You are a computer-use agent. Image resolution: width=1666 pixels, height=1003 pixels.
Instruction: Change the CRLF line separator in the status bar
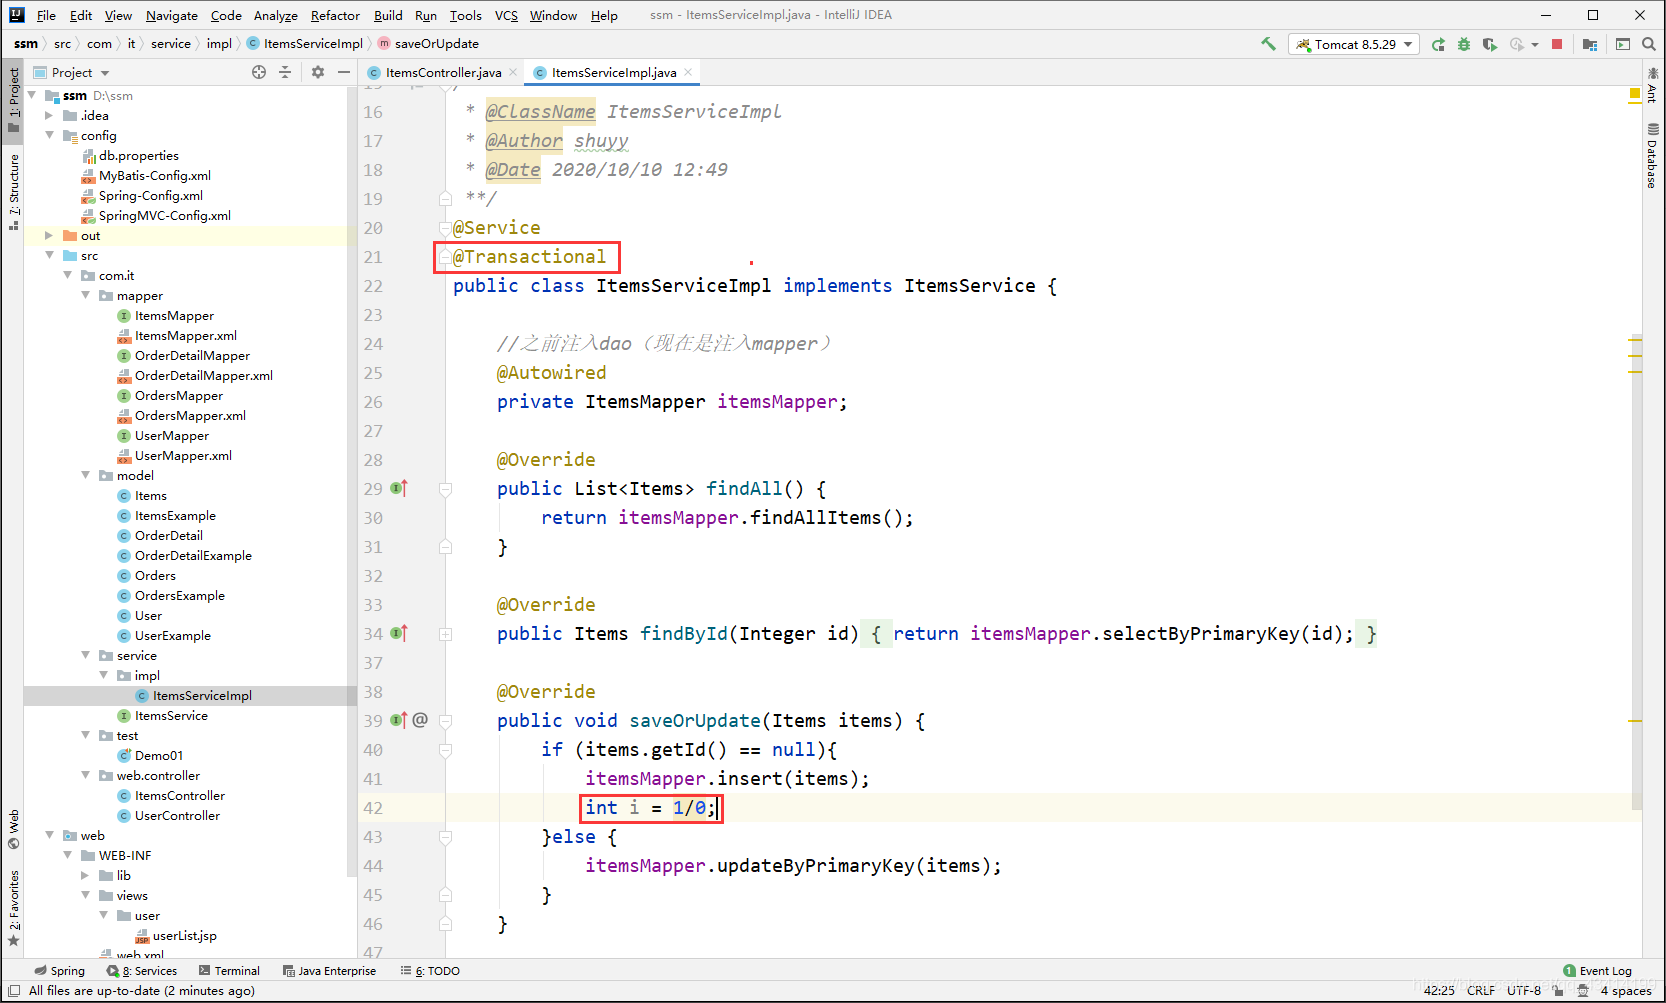(x=1481, y=991)
